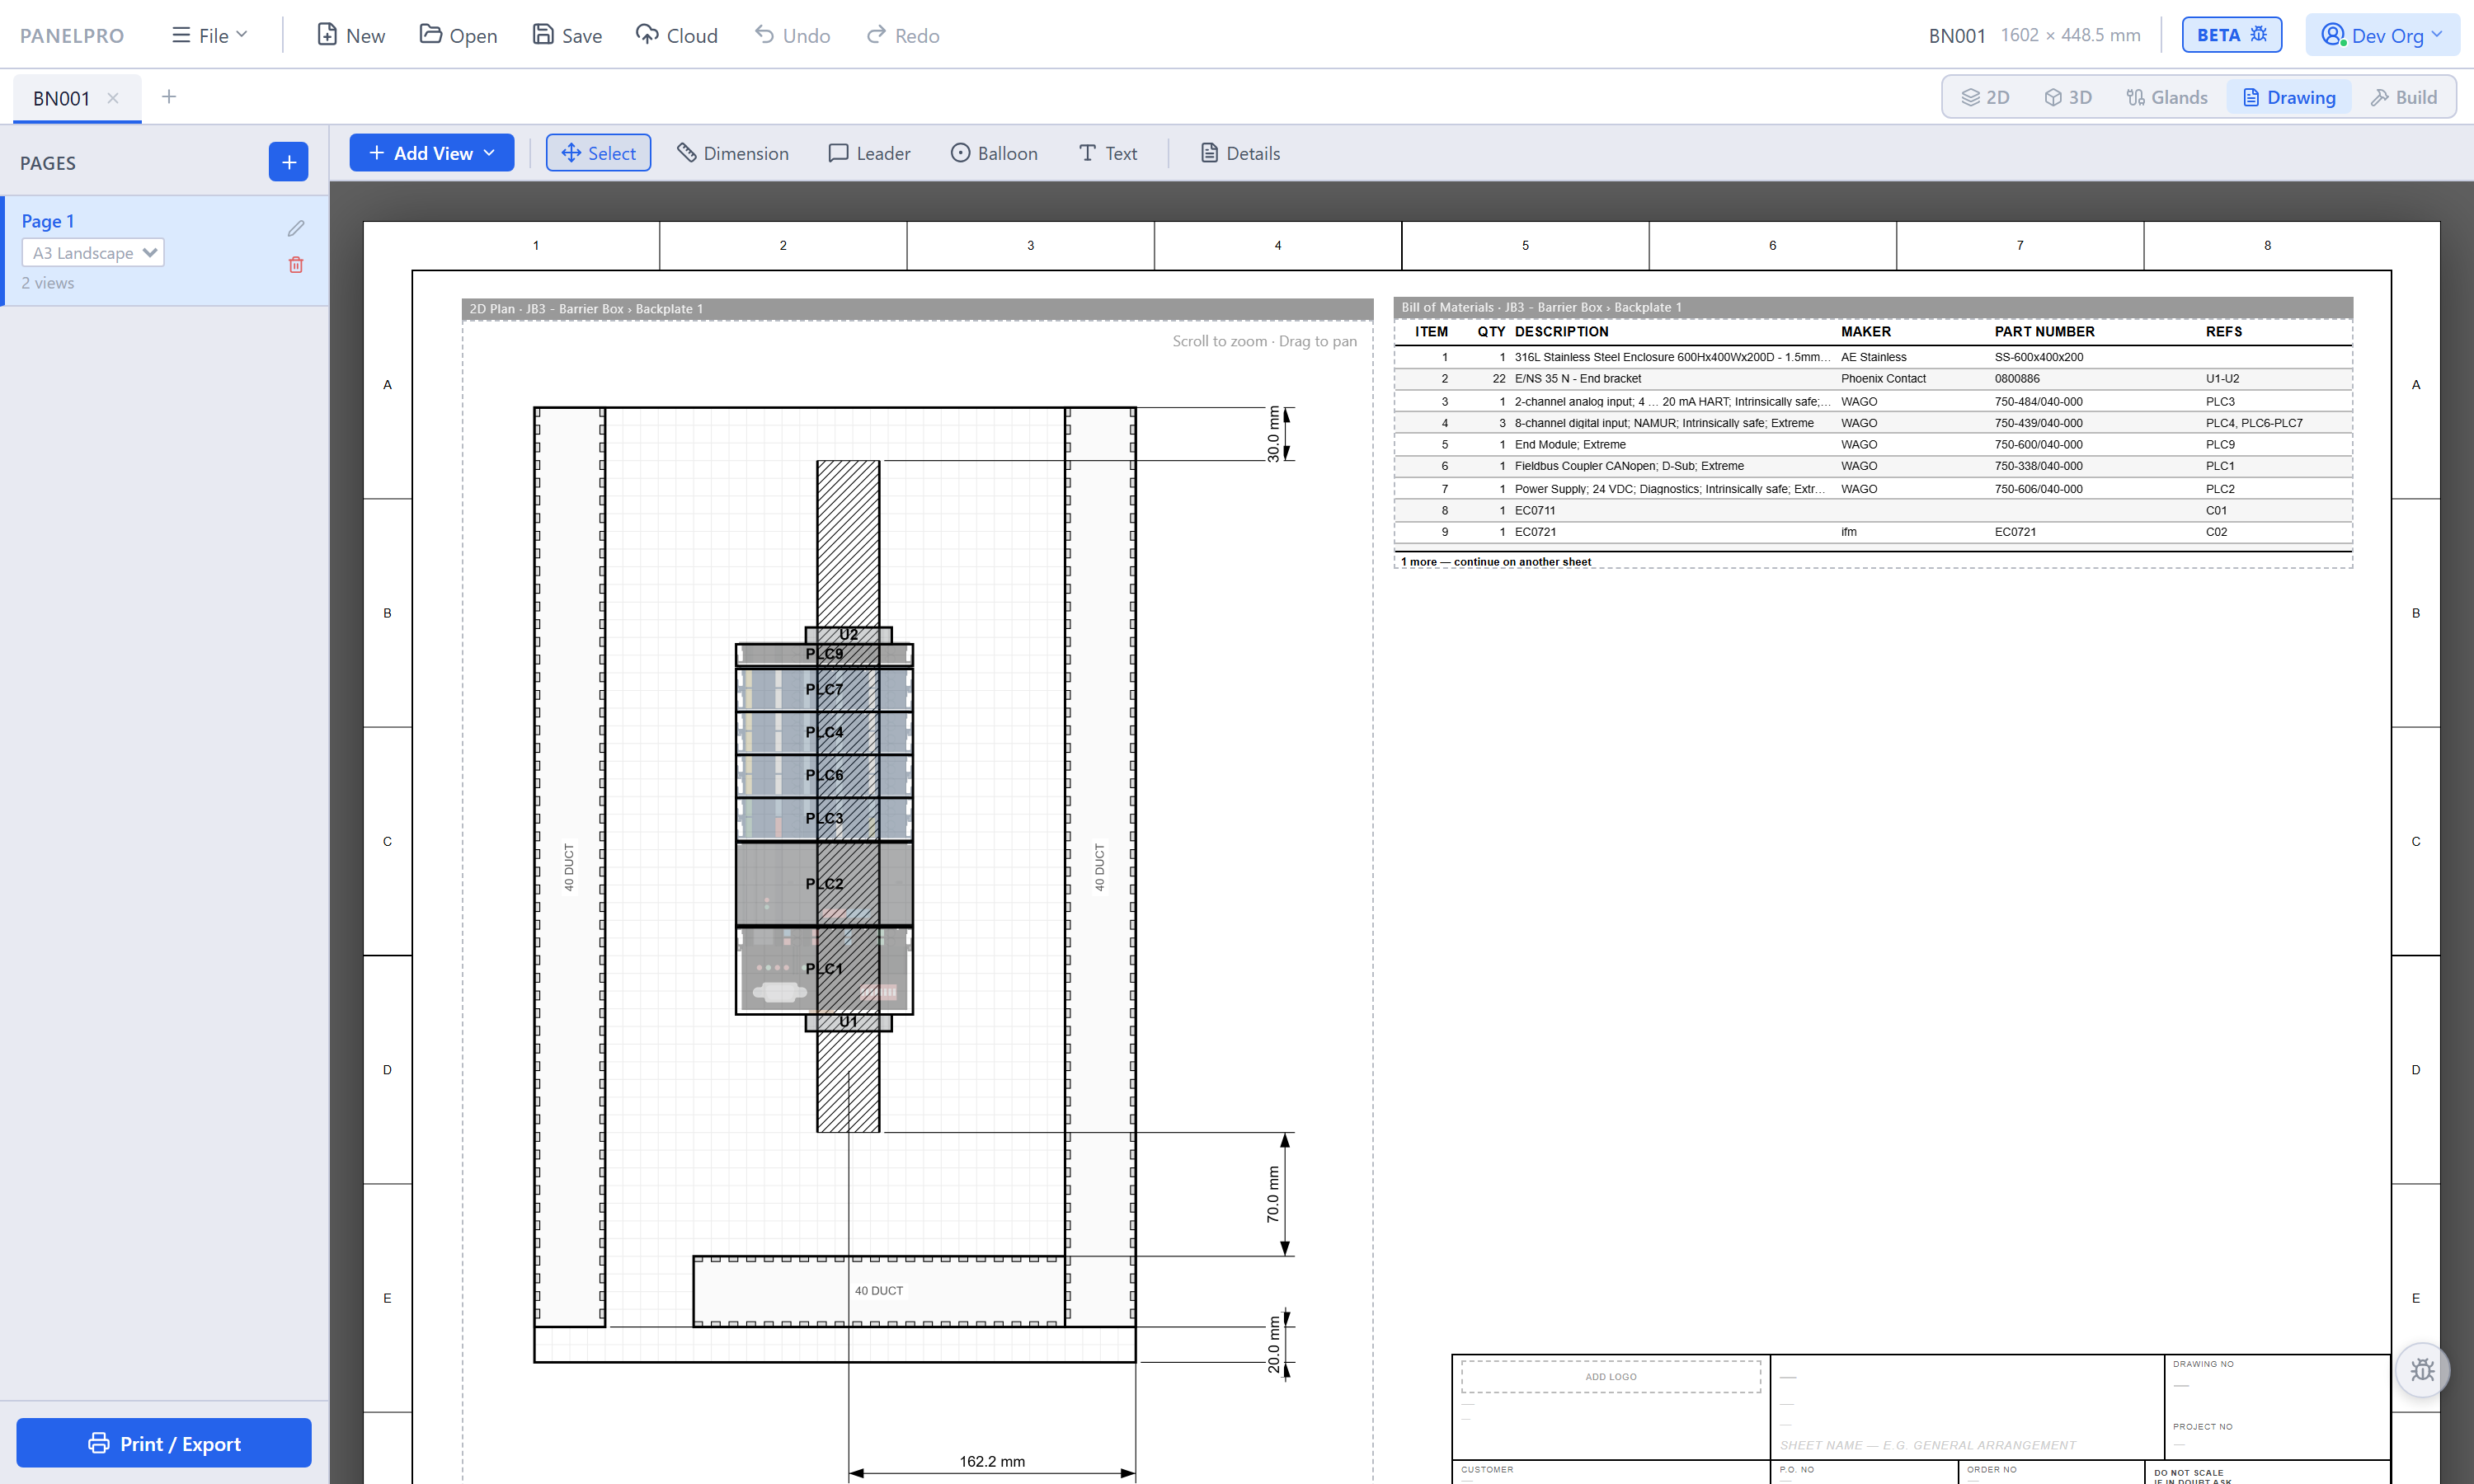This screenshot has width=2474, height=1484.
Task: Select the Bill of Materials view header
Action: (1873, 307)
